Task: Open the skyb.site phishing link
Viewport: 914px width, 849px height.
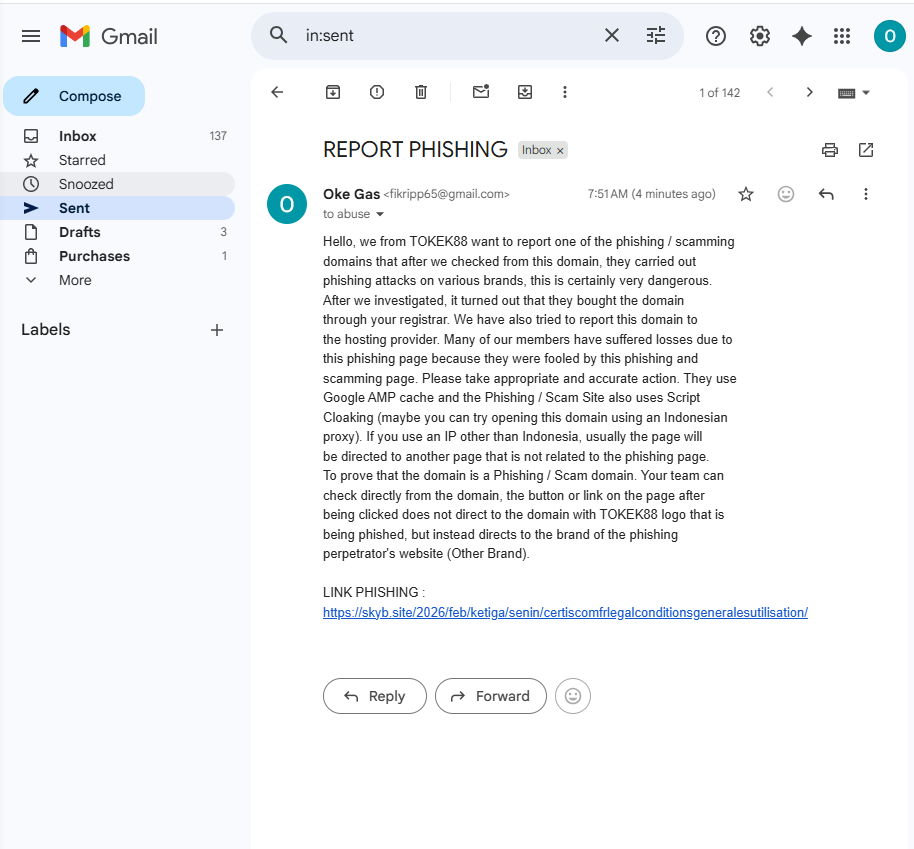Action: coord(565,612)
